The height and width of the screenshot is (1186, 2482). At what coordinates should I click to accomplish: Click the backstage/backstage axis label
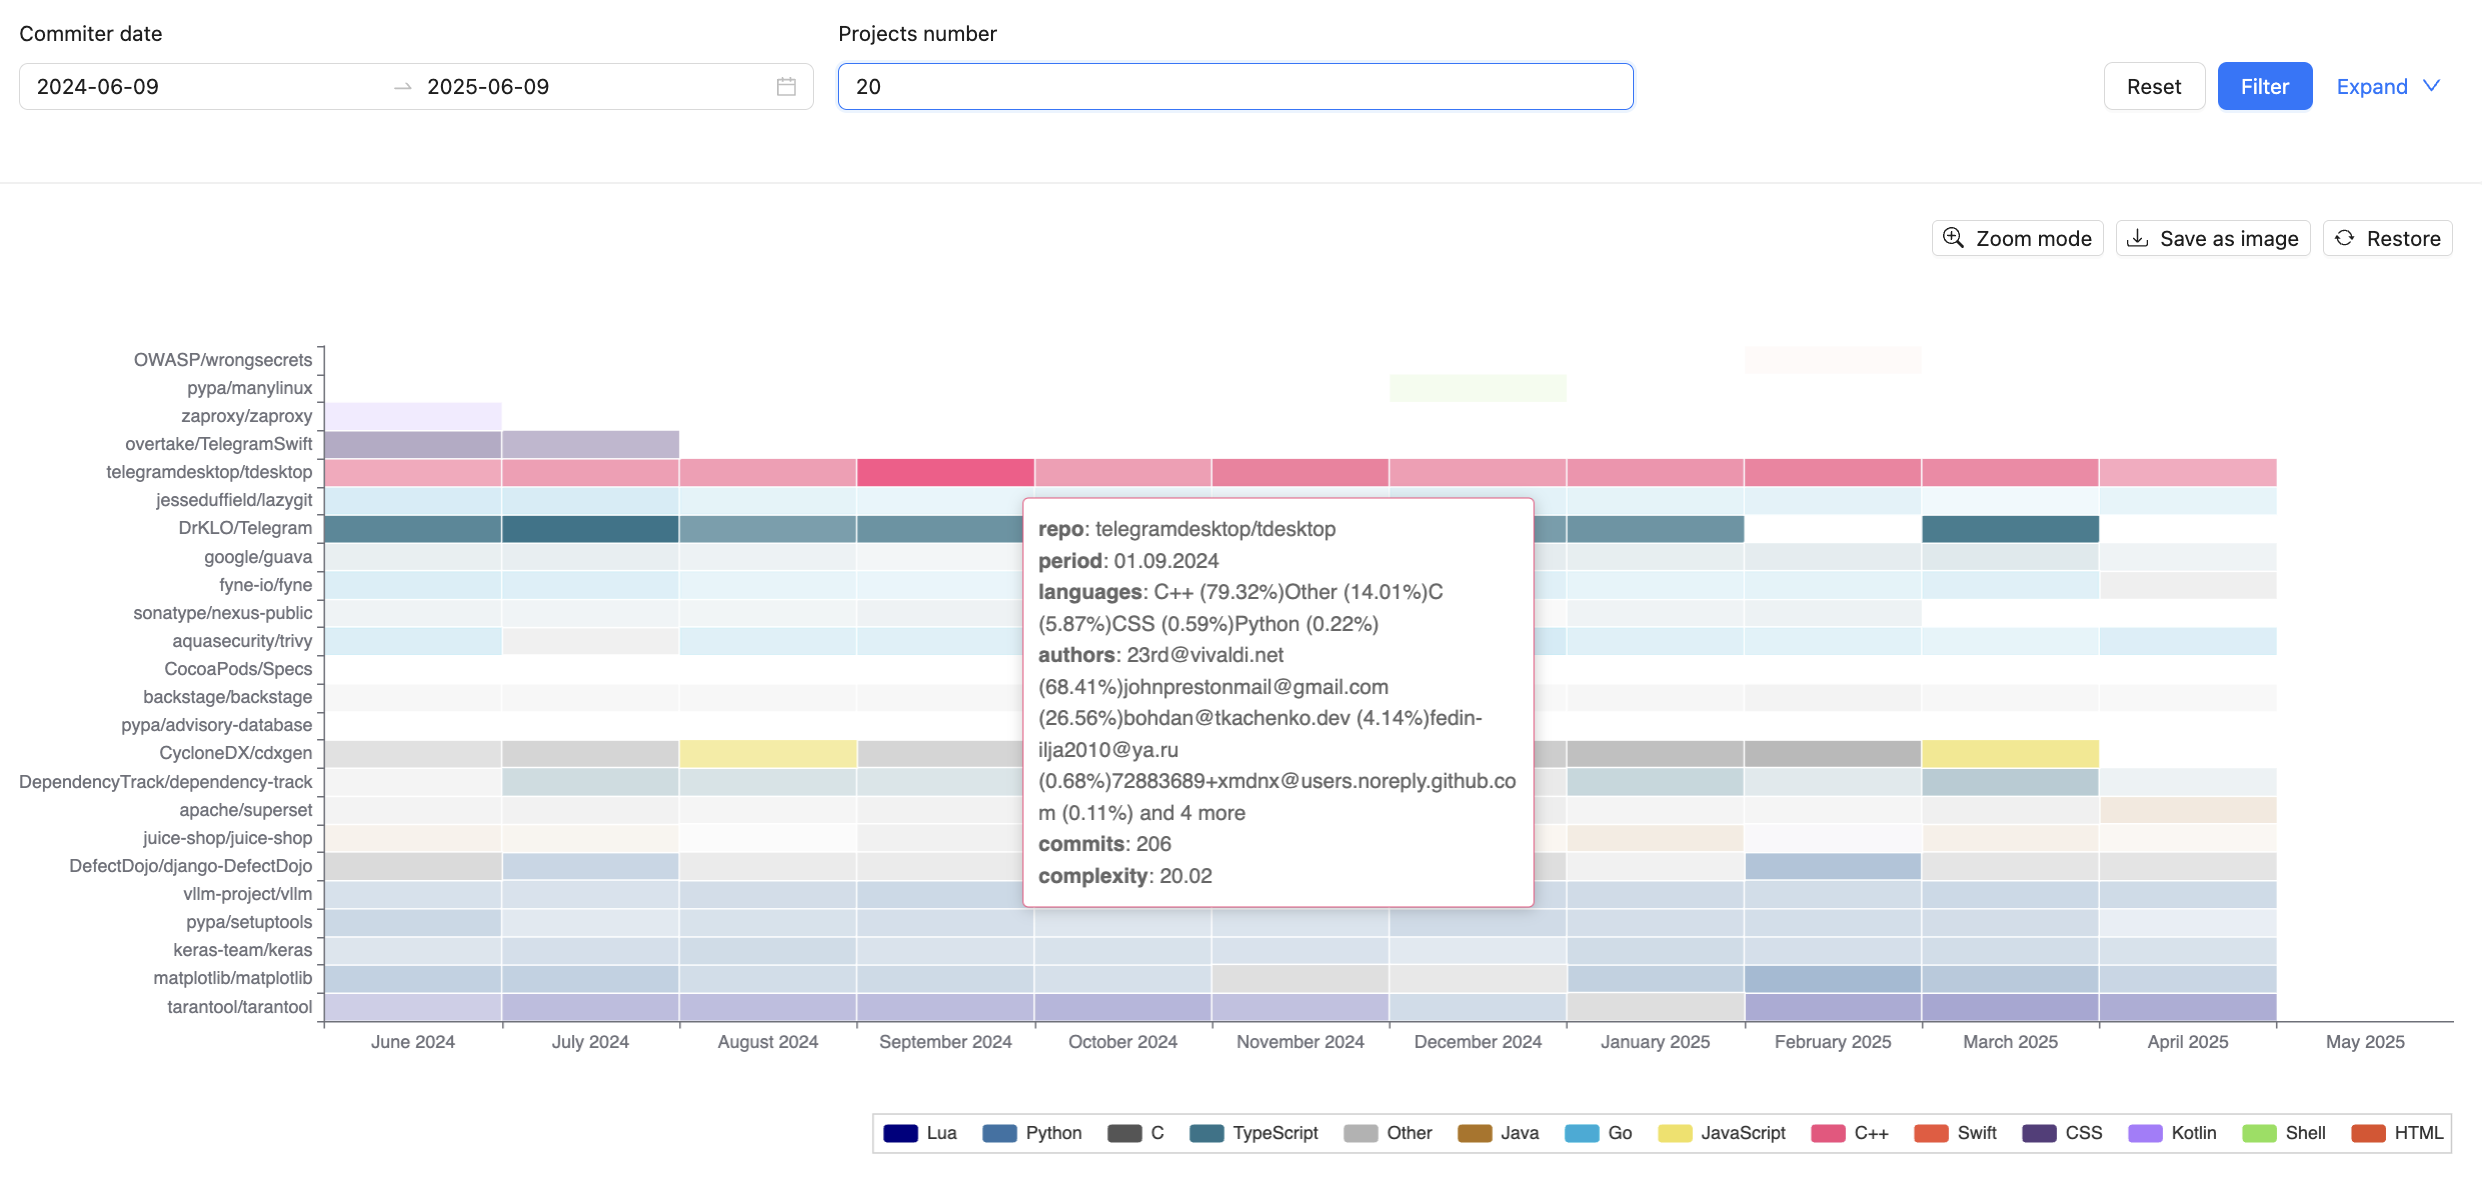point(228,697)
